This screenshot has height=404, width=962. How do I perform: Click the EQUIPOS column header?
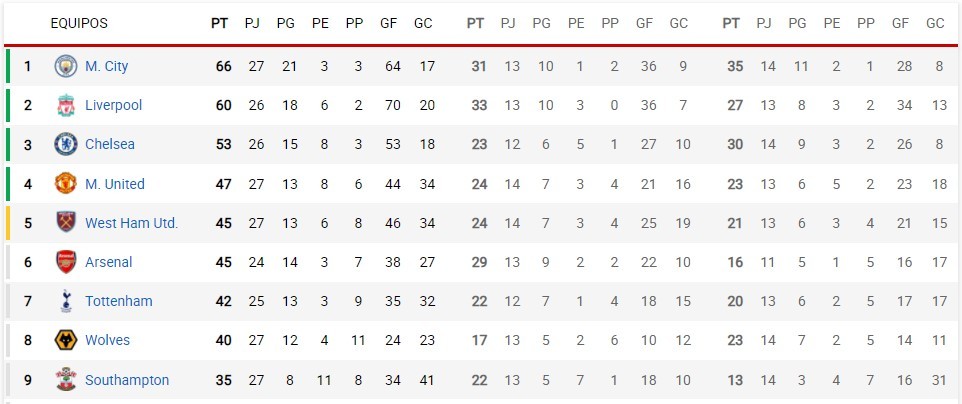[79, 23]
